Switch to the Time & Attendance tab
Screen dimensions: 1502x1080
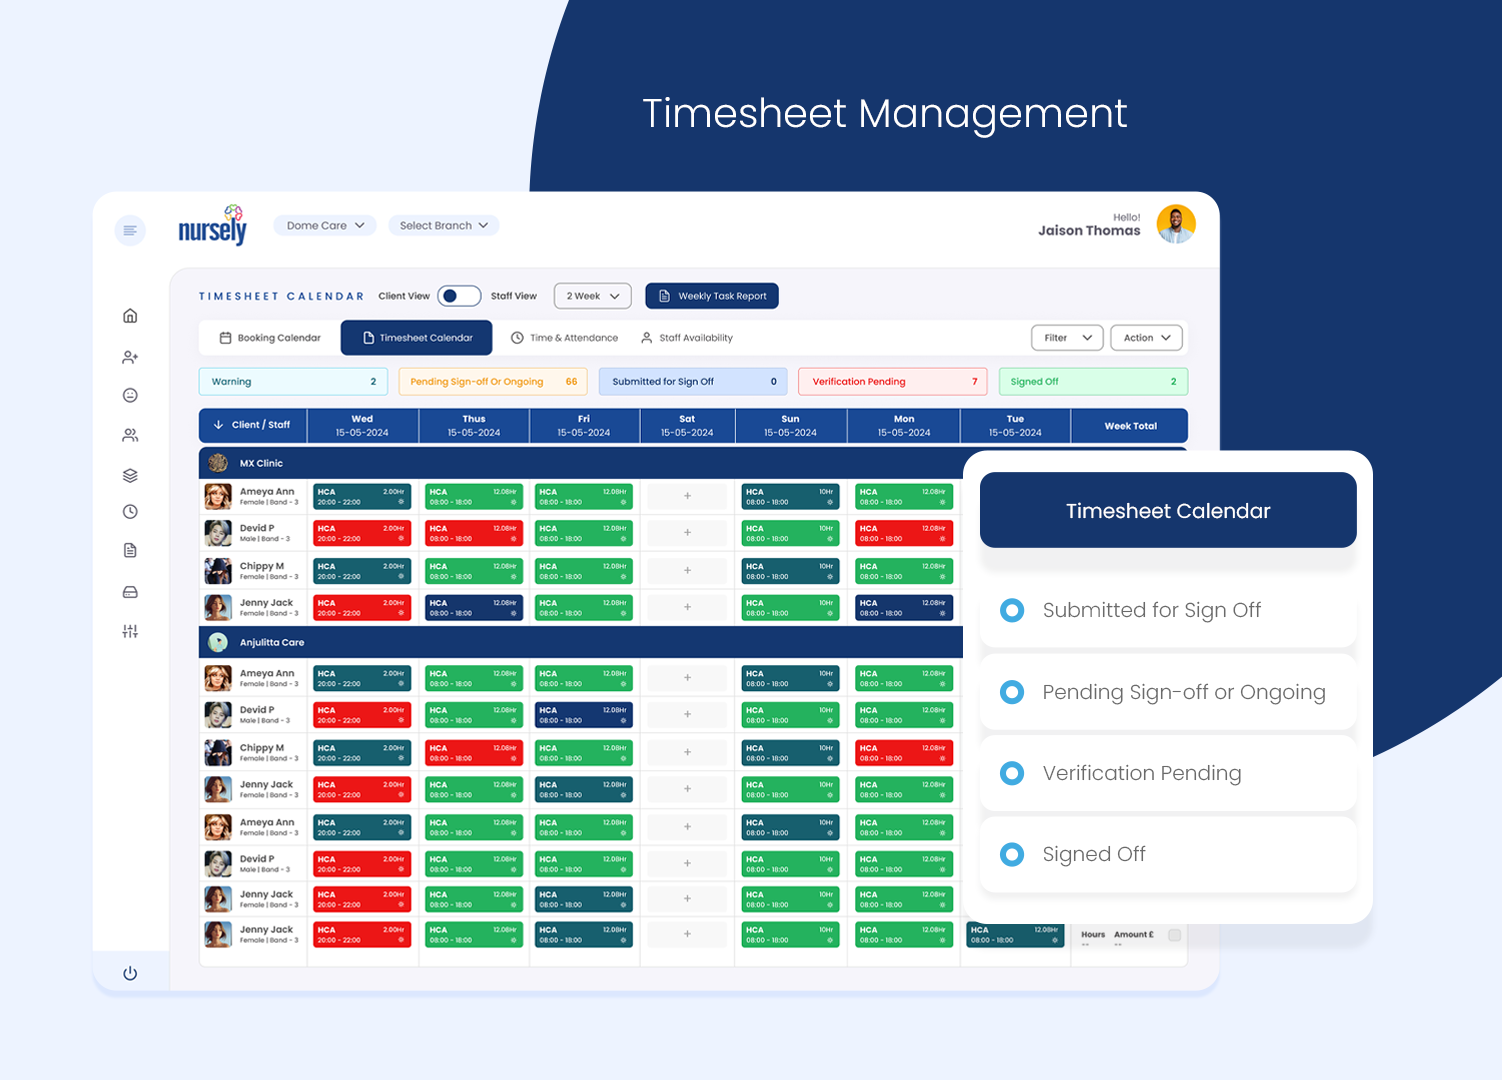point(565,338)
